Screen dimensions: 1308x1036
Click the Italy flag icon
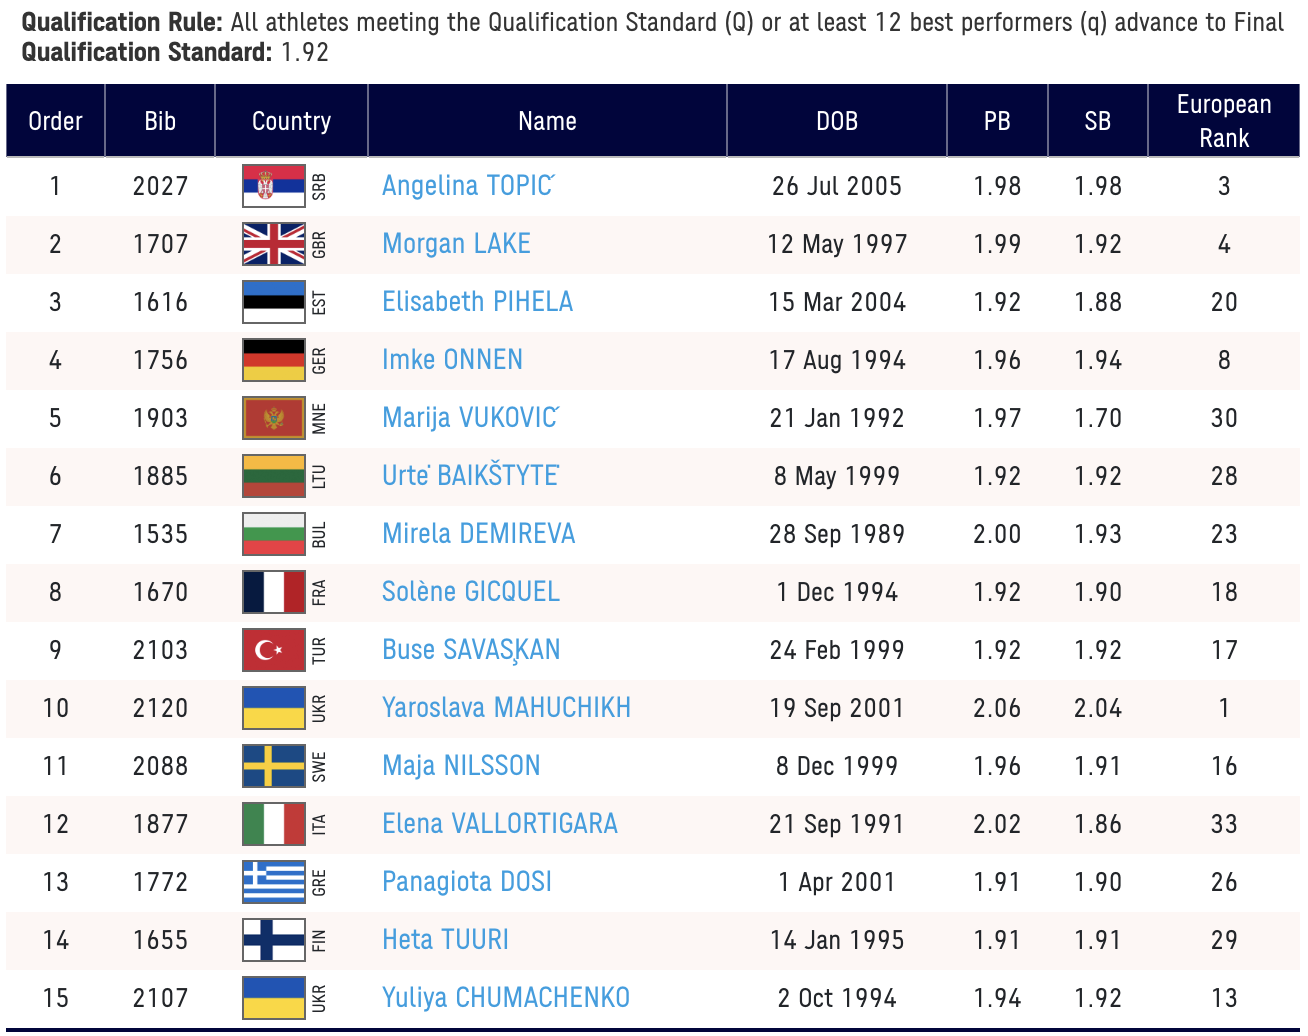(273, 824)
